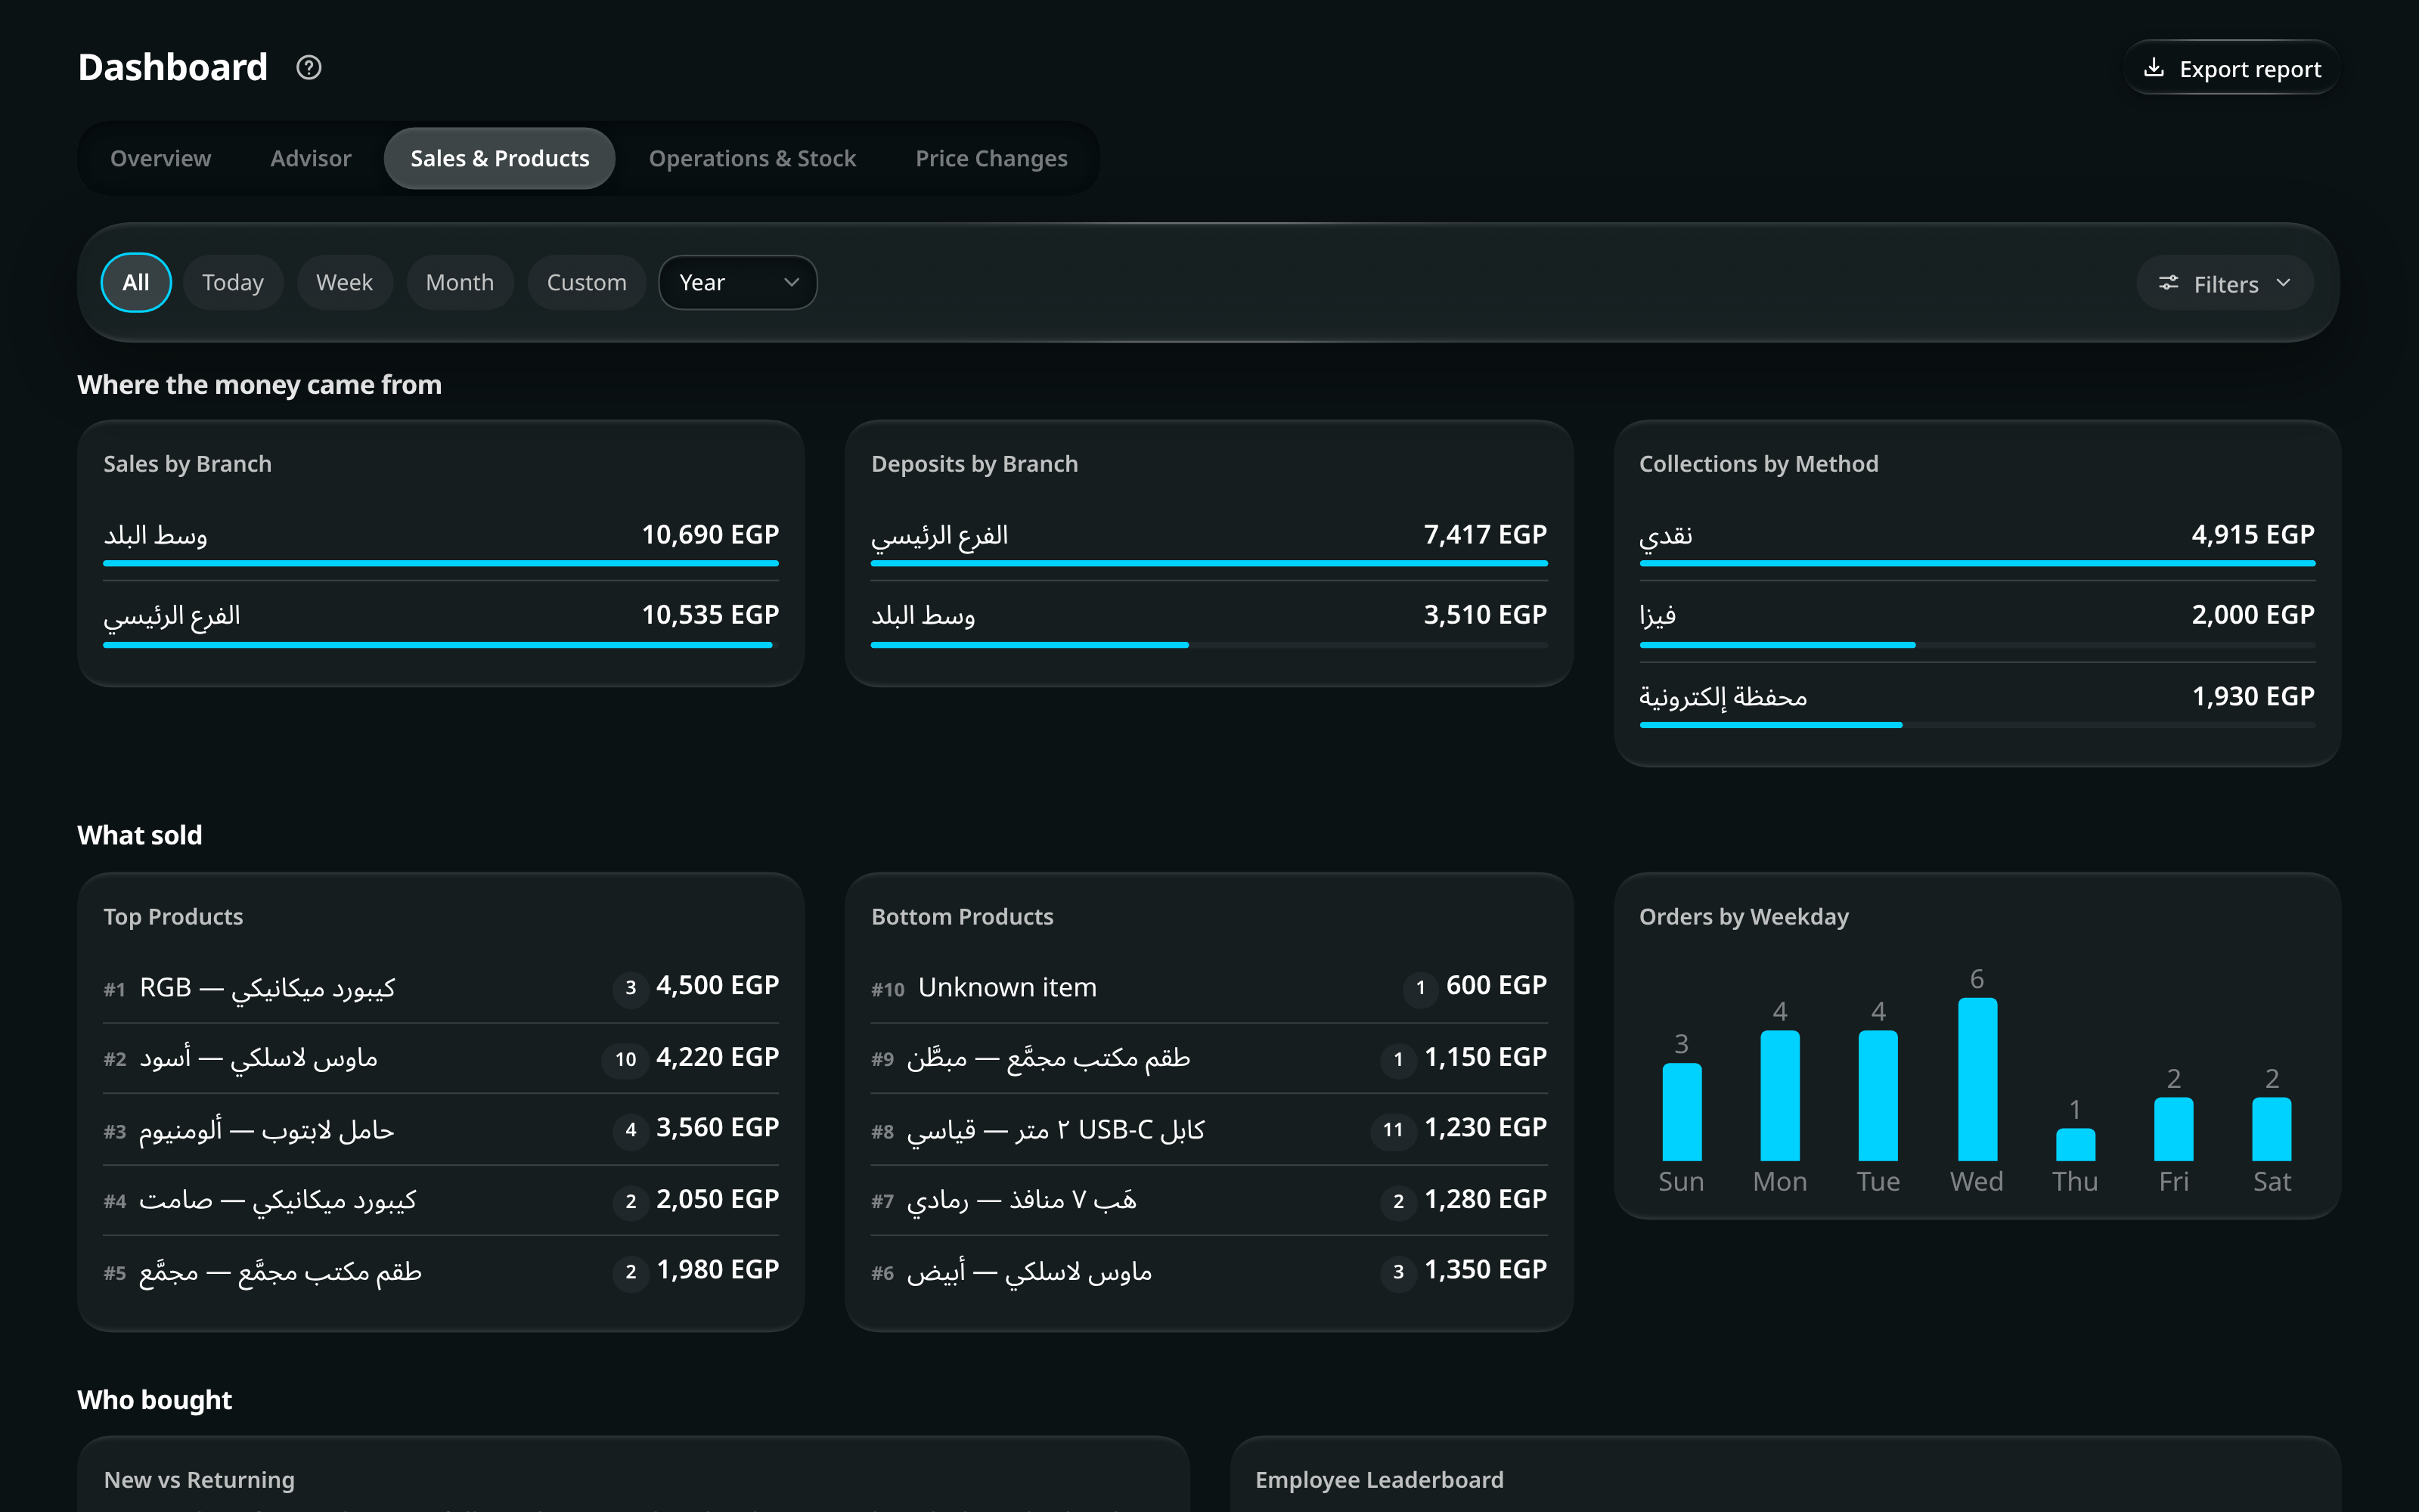Click the download icon in Export report
Screen dimensions: 2419x1512
2154,68
